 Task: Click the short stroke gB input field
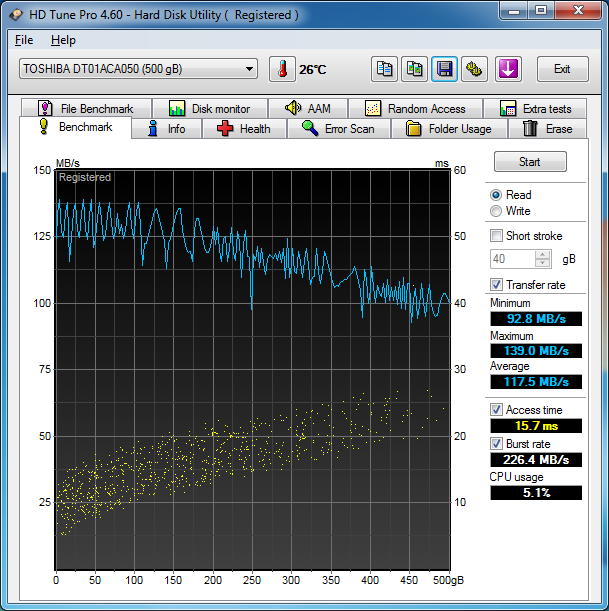pos(512,259)
